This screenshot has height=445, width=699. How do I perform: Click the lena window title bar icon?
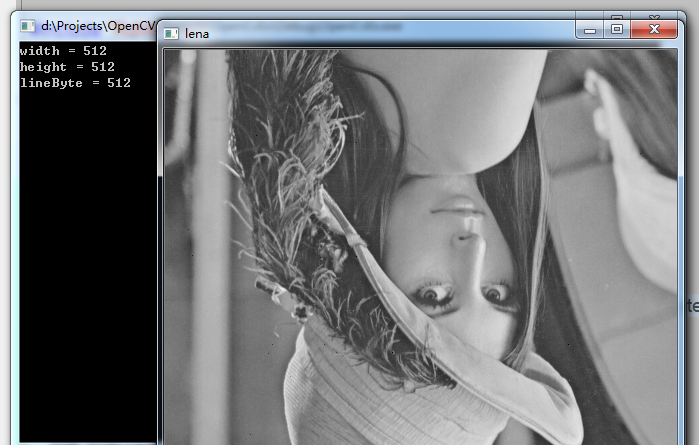[171, 33]
